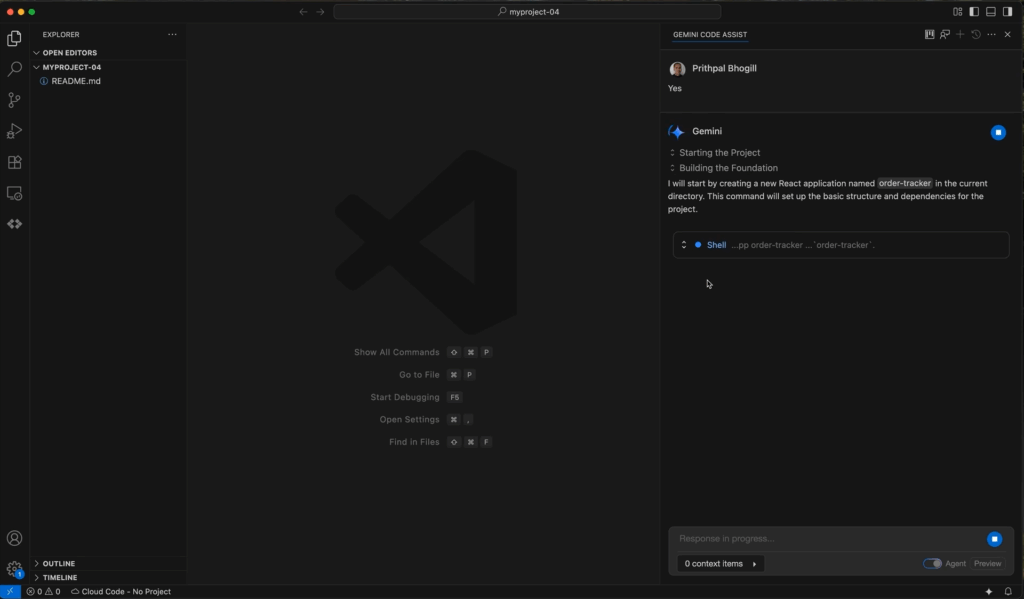Open README.md in the file tree
Image resolution: width=1024 pixels, height=599 pixels.
click(75, 81)
